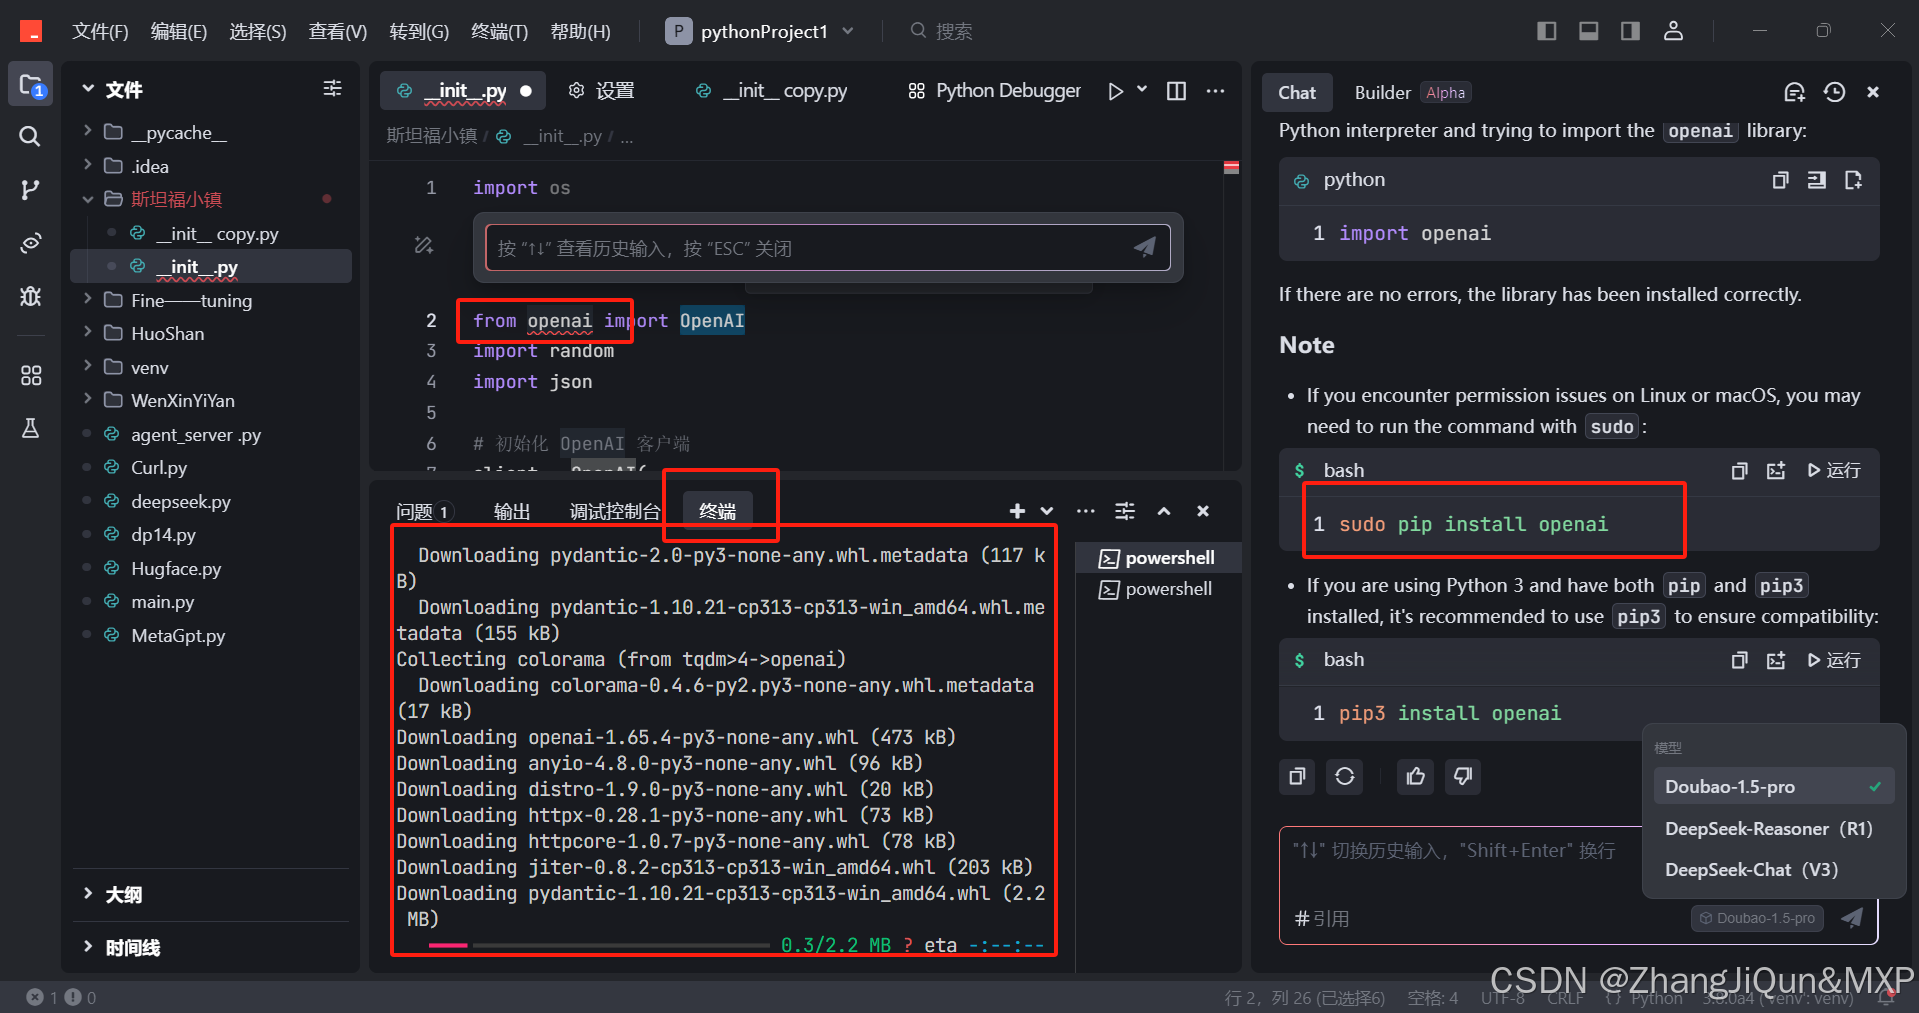The image size is (1919, 1013).
Task: Open the Testing flask icon
Action: tap(31, 428)
